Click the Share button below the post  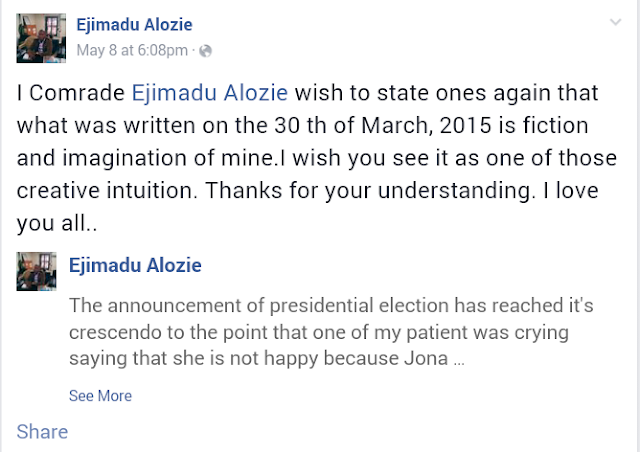click(x=42, y=432)
